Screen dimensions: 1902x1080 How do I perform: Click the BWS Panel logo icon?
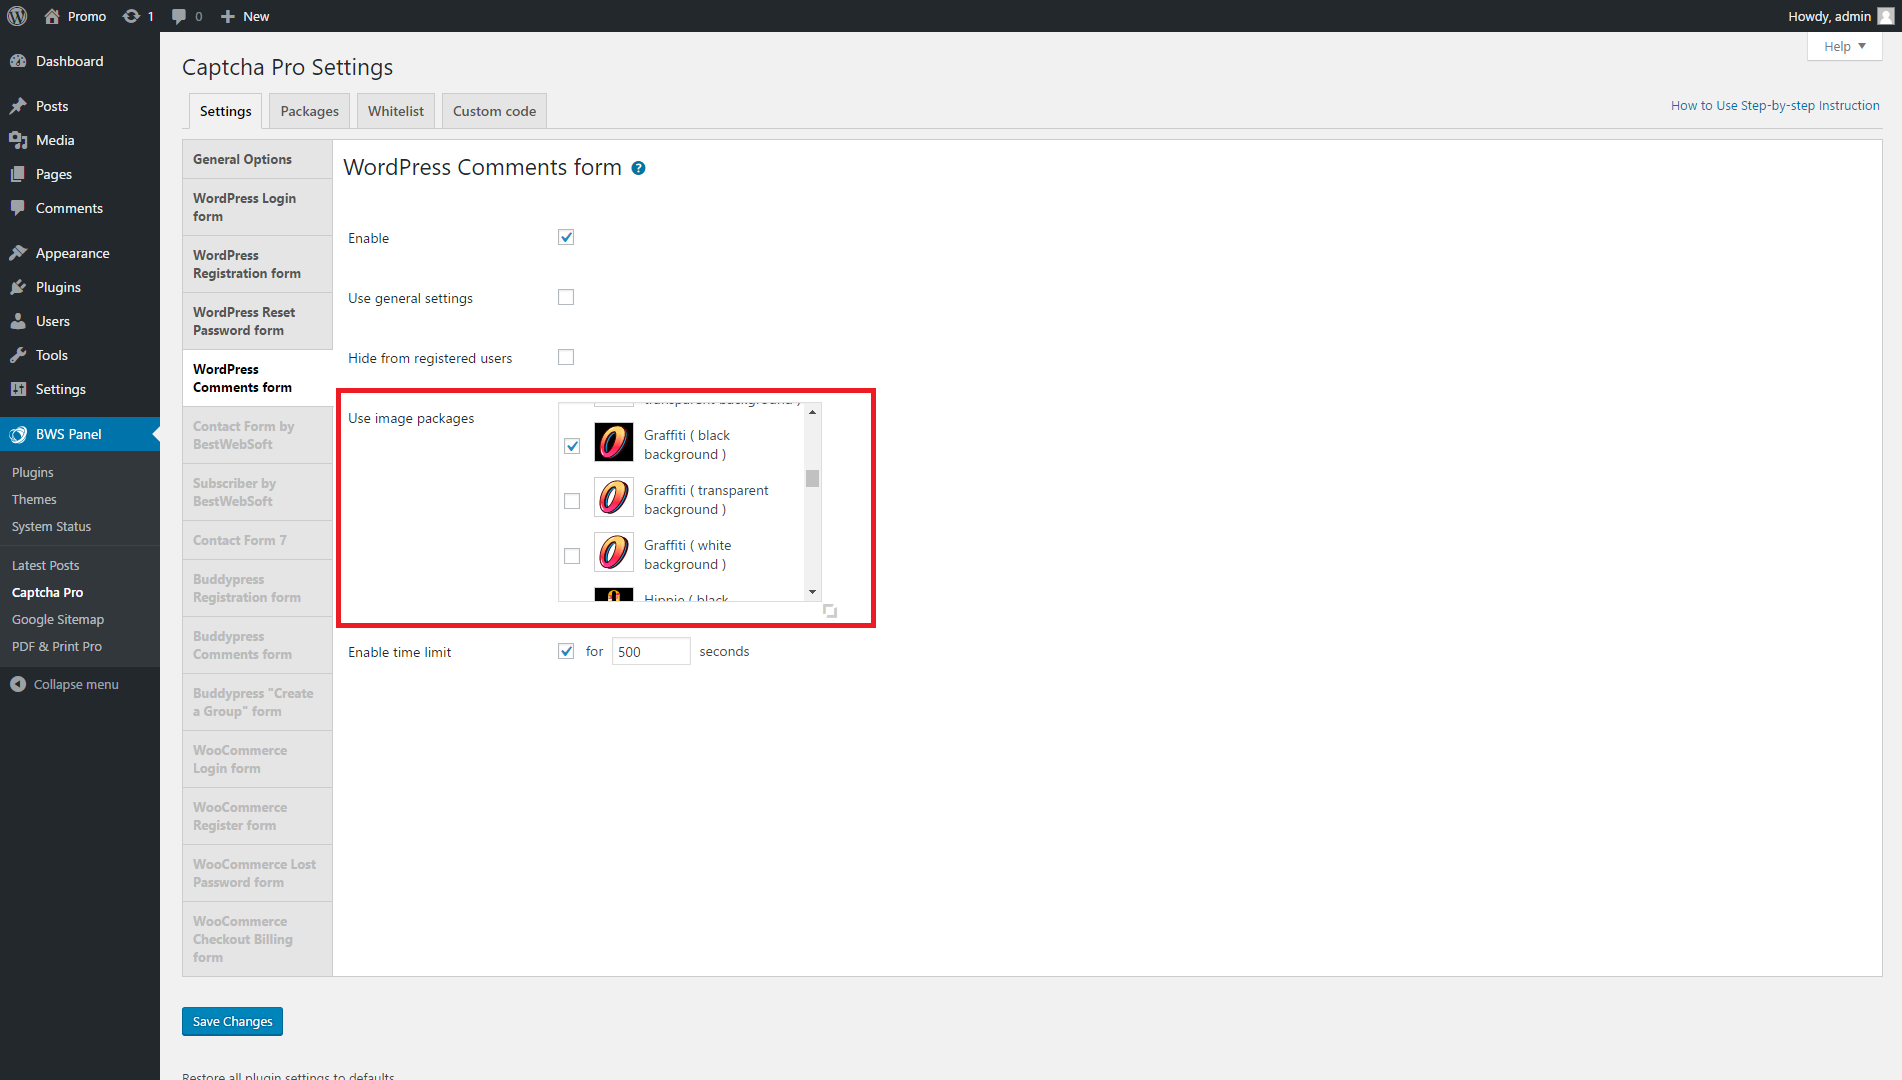18,434
